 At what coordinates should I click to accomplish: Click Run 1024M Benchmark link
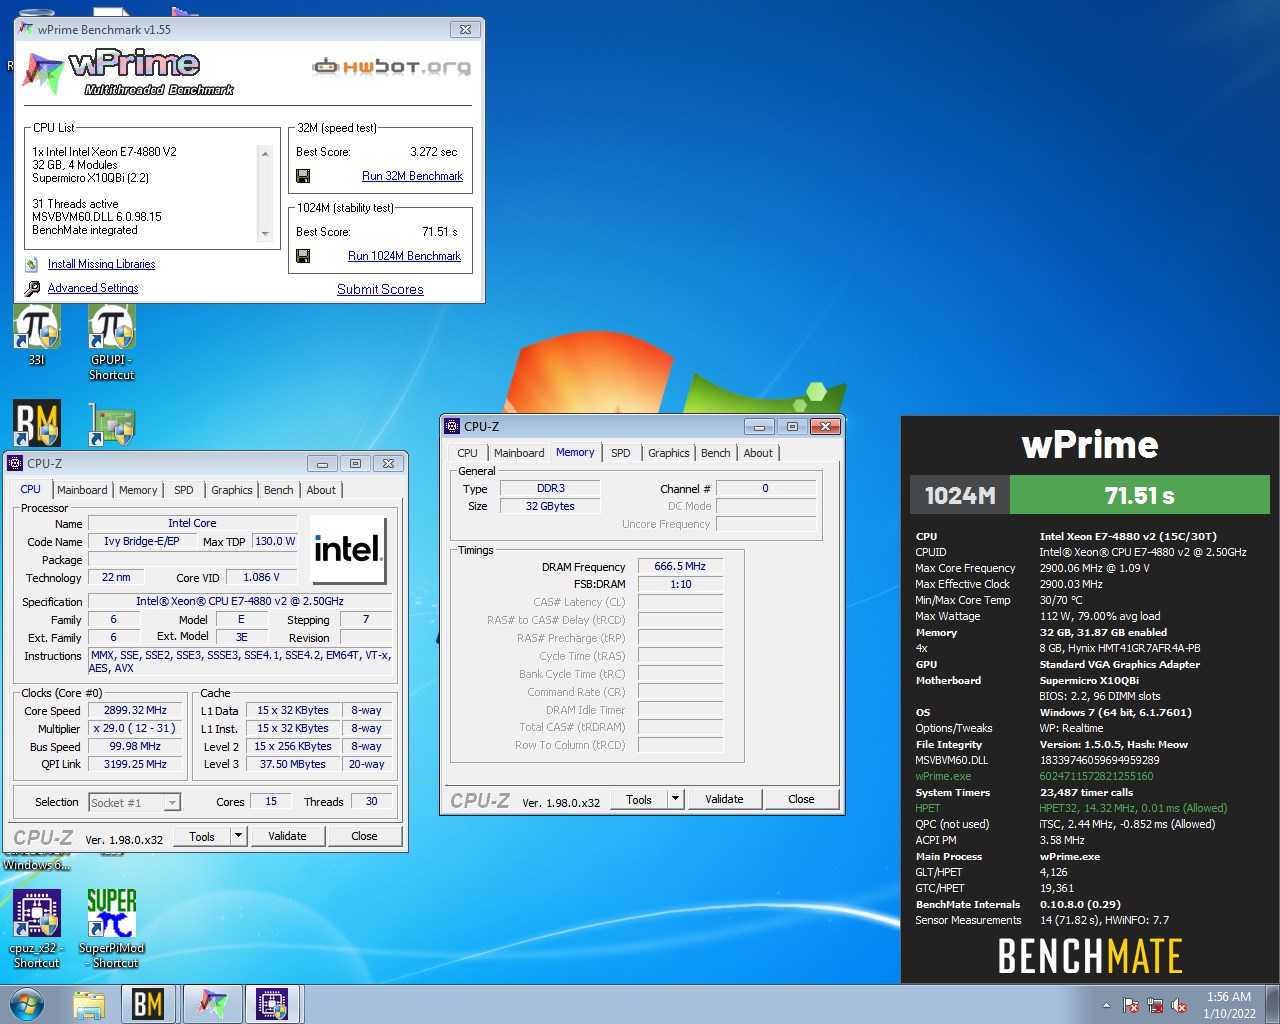404,256
